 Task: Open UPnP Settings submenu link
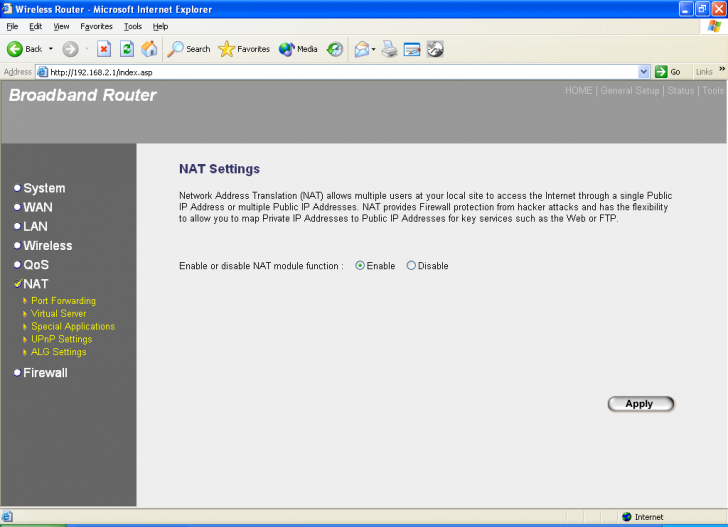(x=61, y=339)
